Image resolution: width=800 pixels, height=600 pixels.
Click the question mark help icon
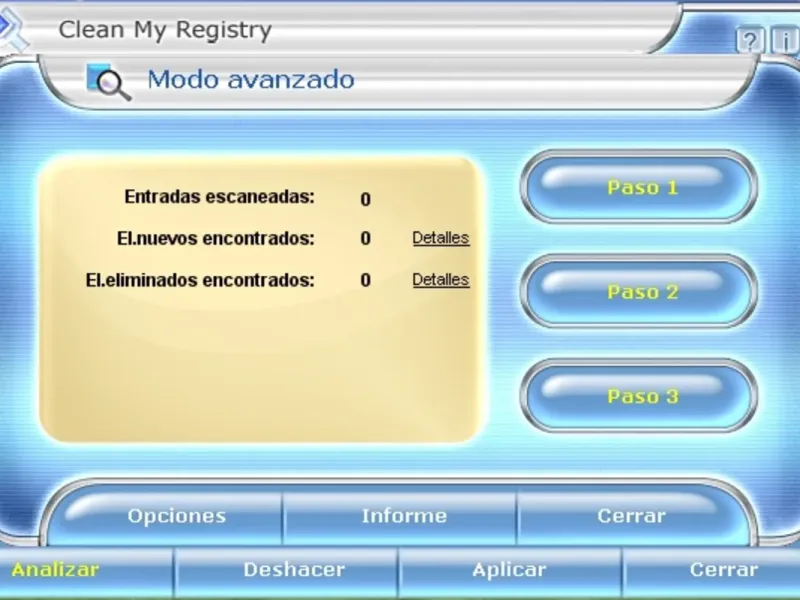click(749, 40)
